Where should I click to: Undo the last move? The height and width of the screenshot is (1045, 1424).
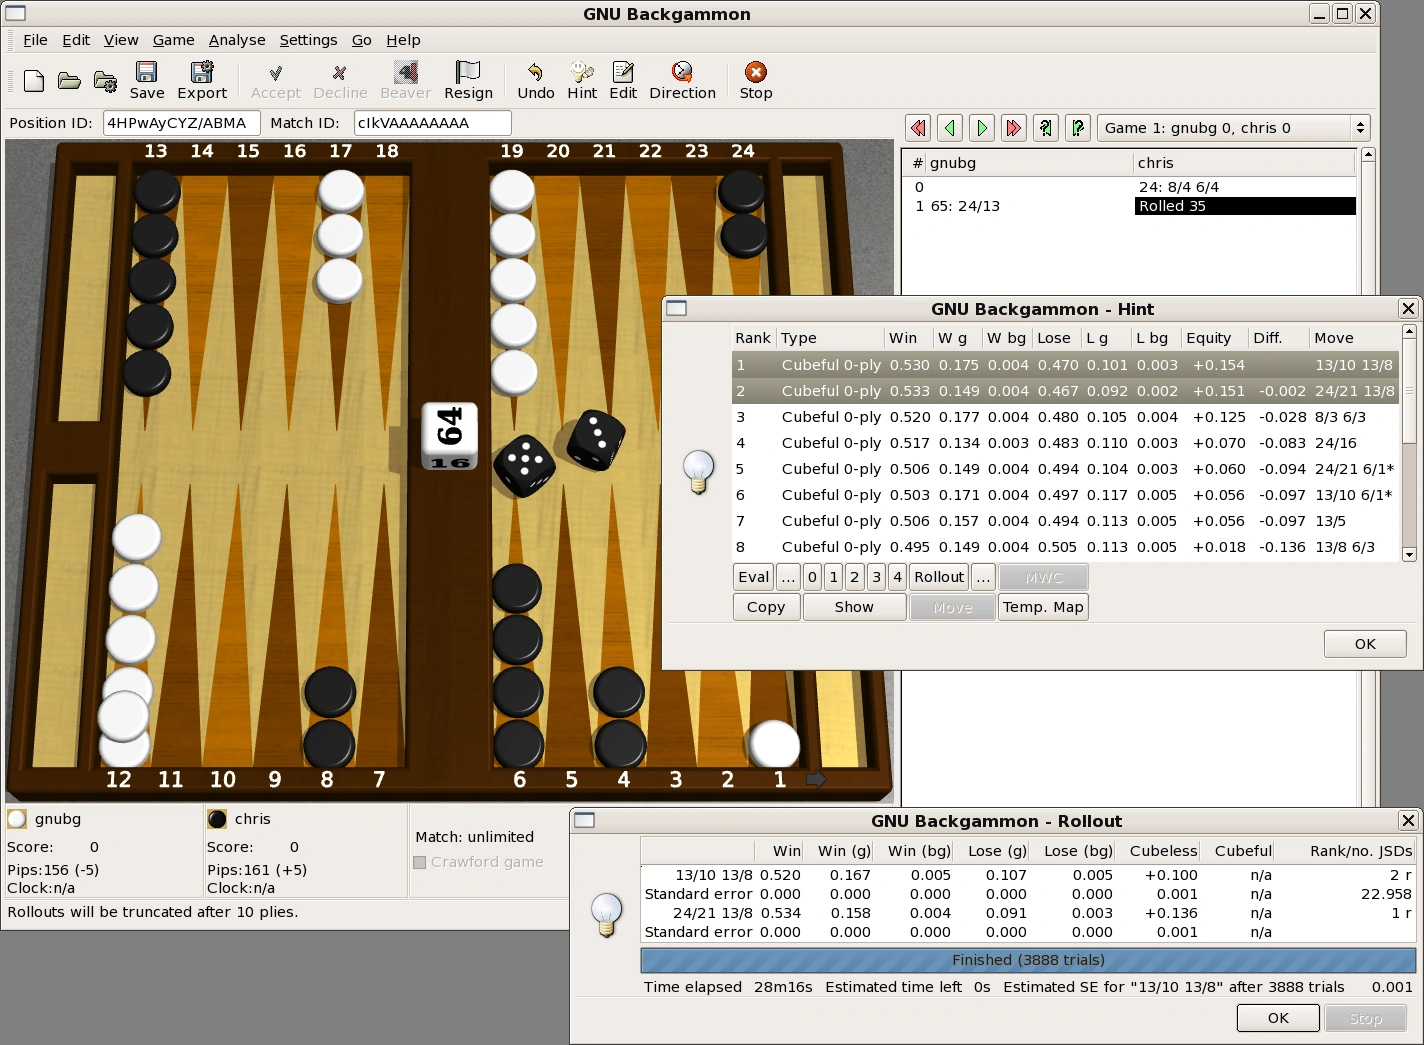535,80
